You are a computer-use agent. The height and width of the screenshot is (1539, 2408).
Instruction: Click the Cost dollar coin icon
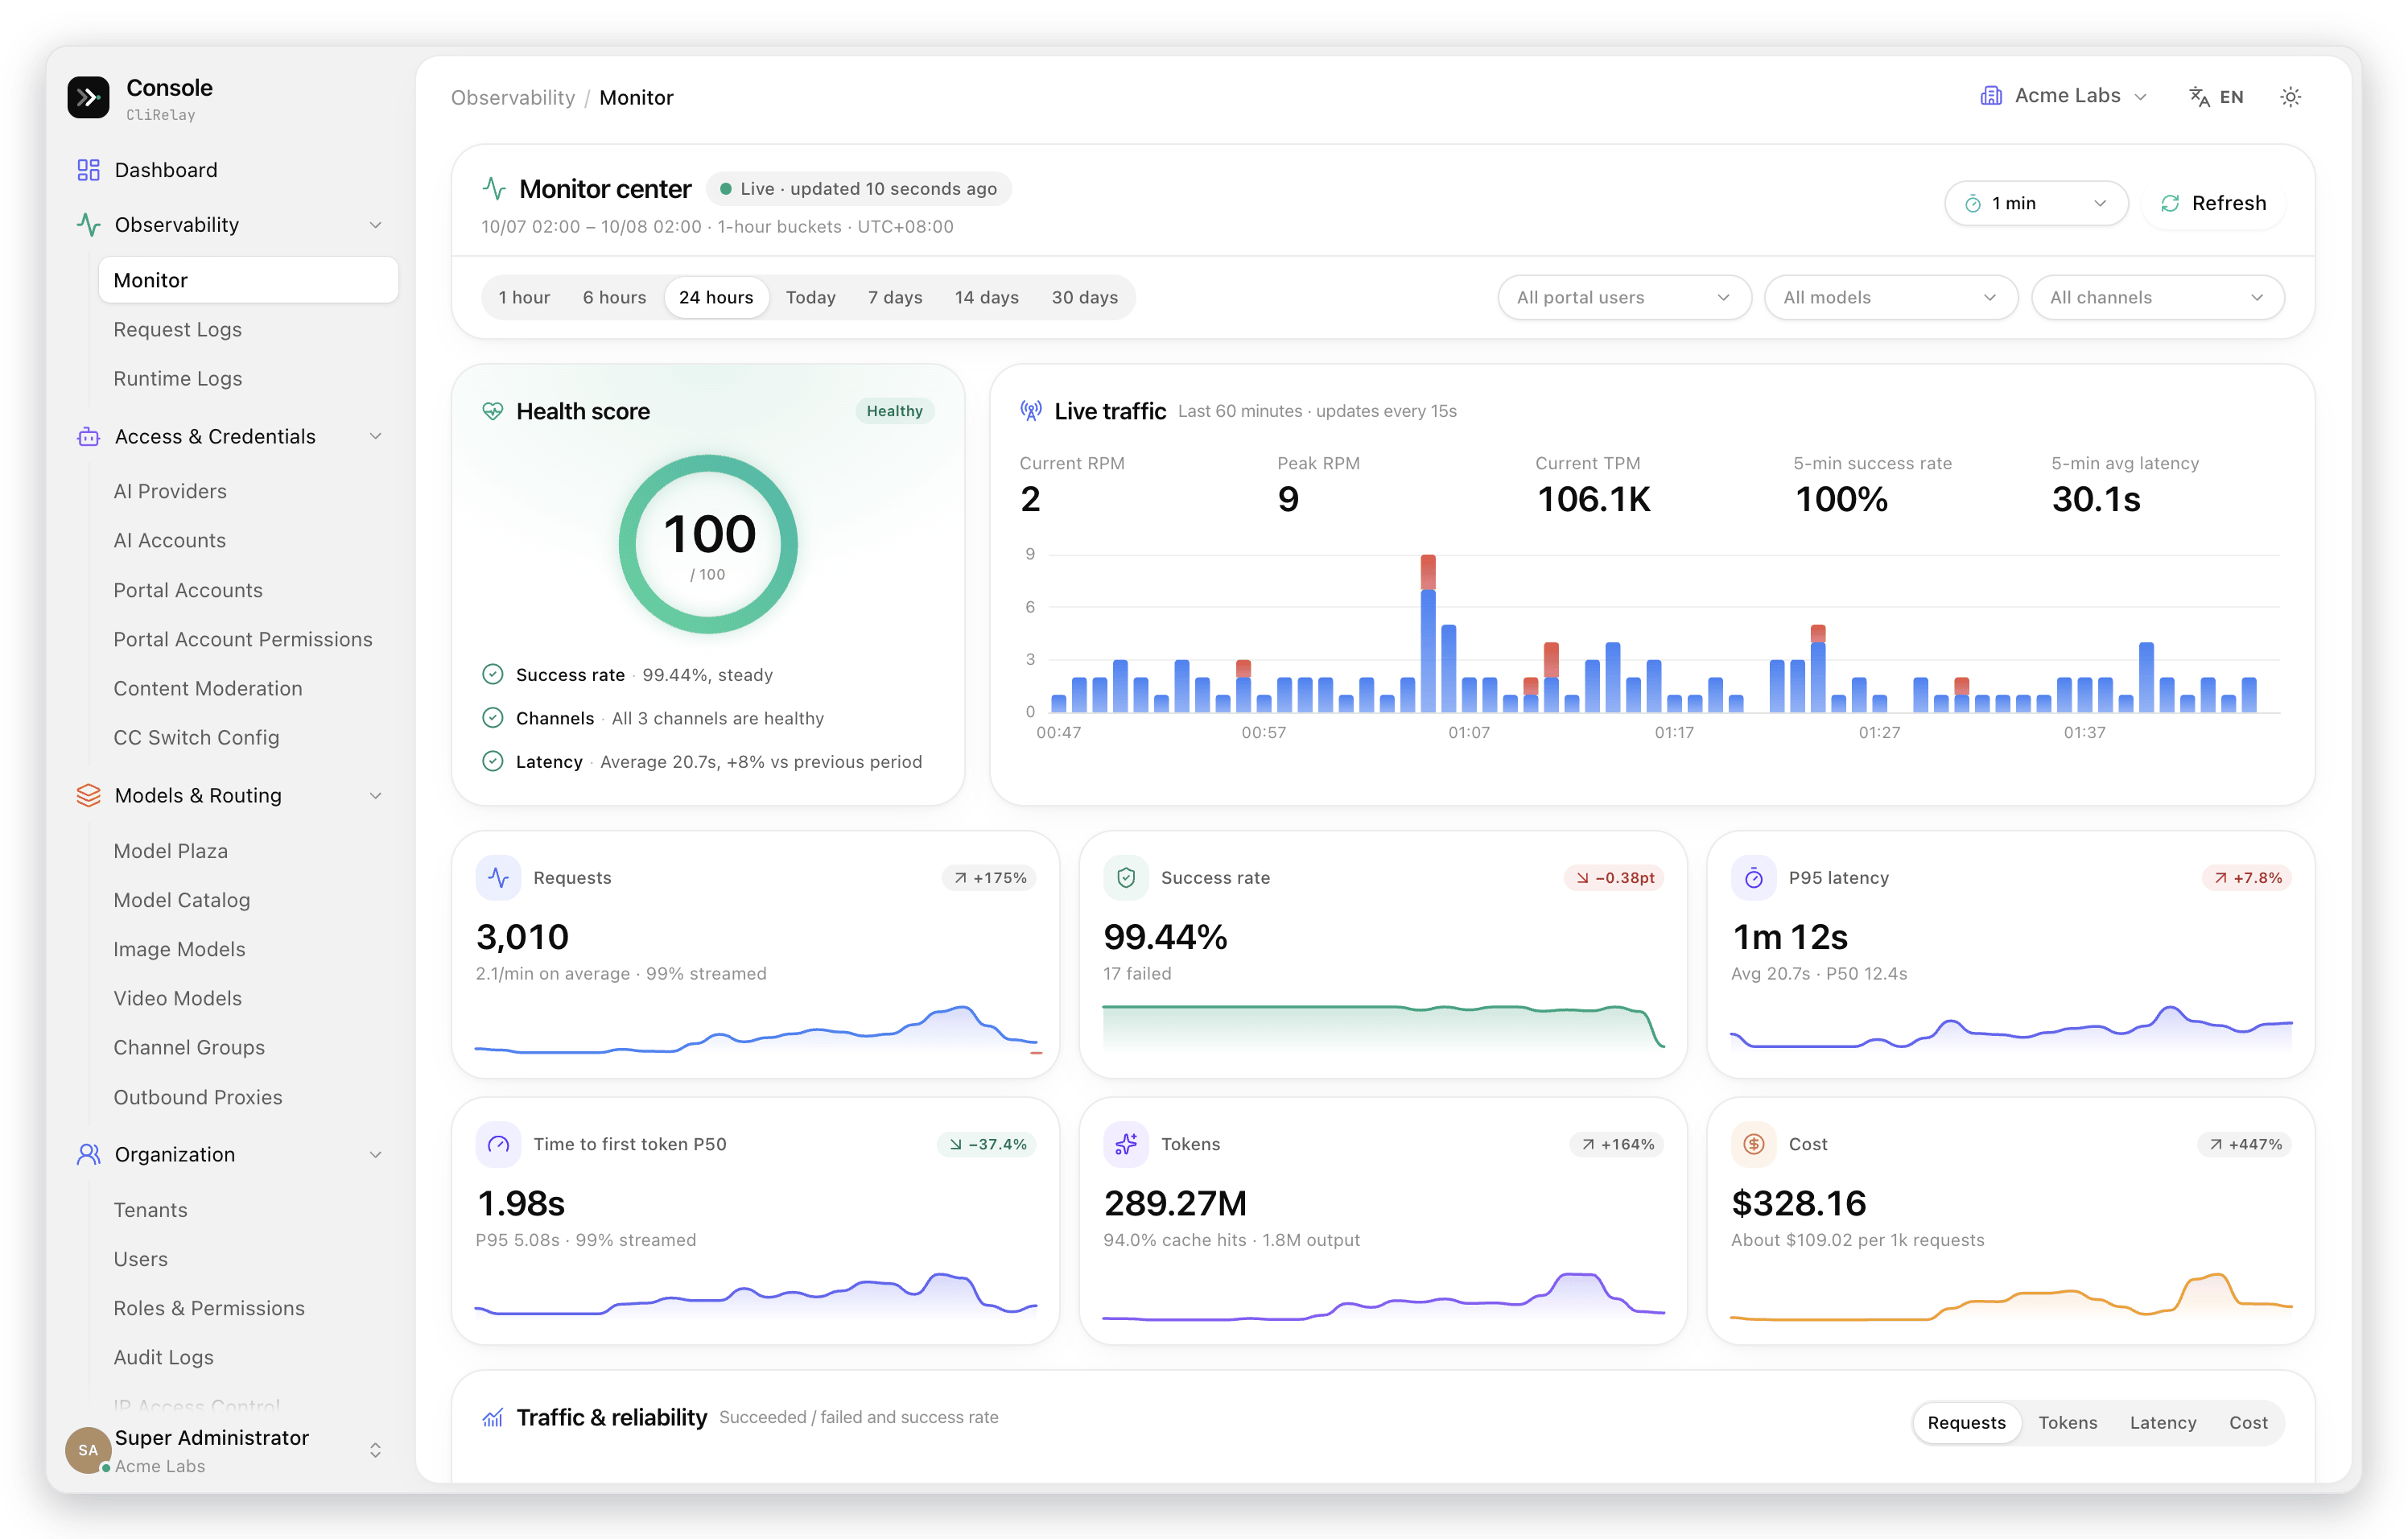pos(1754,1144)
